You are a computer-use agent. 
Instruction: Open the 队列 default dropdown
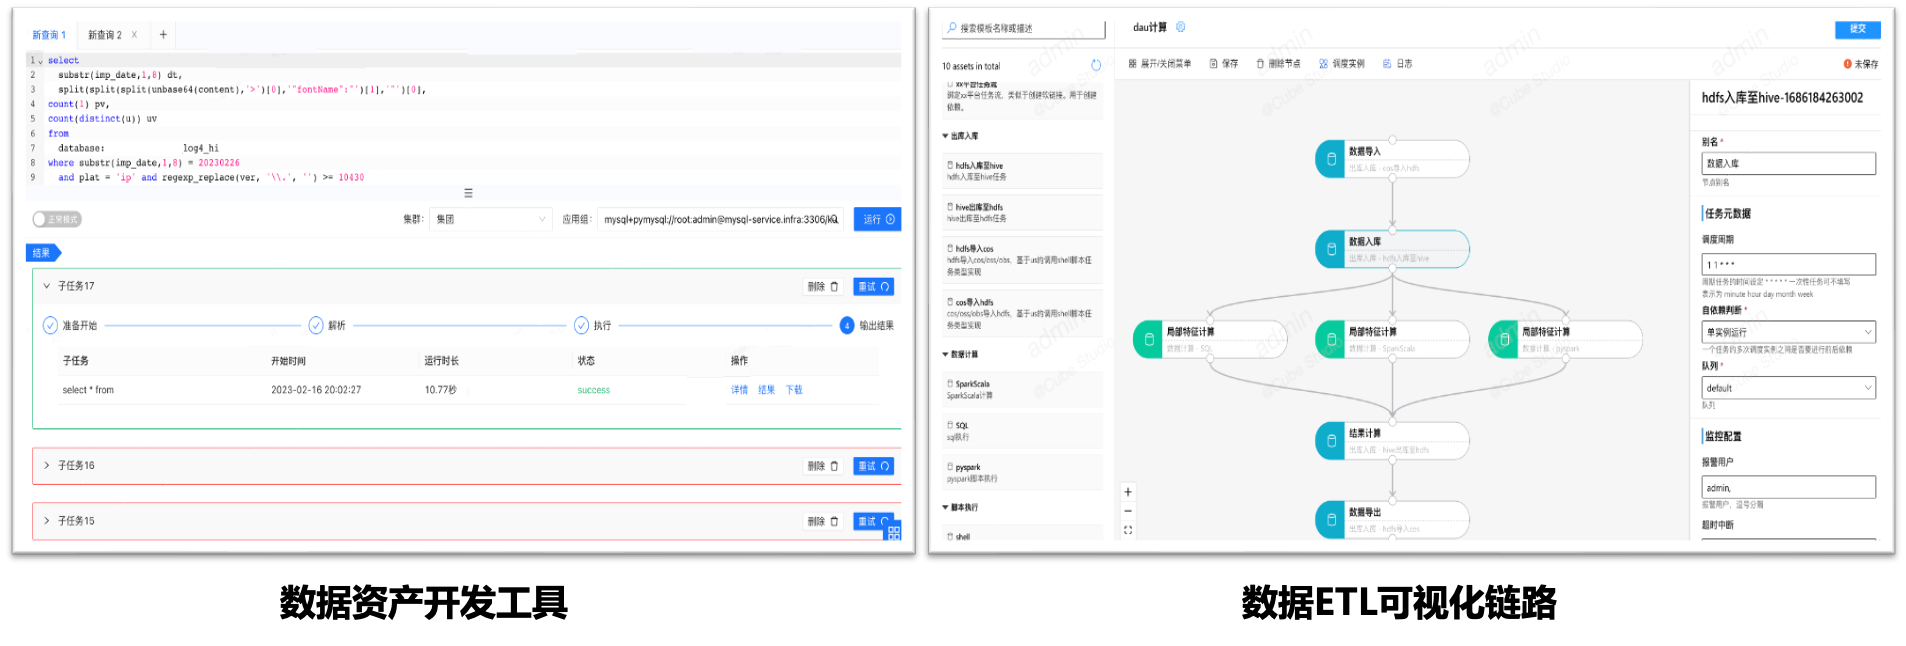tap(1788, 388)
